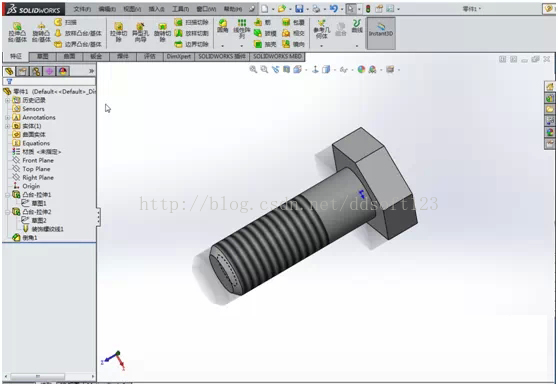Choose the Swept Boss (扫描) tool
Image resolution: width=558 pixels, height=386 pixels.
tap(66, 22)
